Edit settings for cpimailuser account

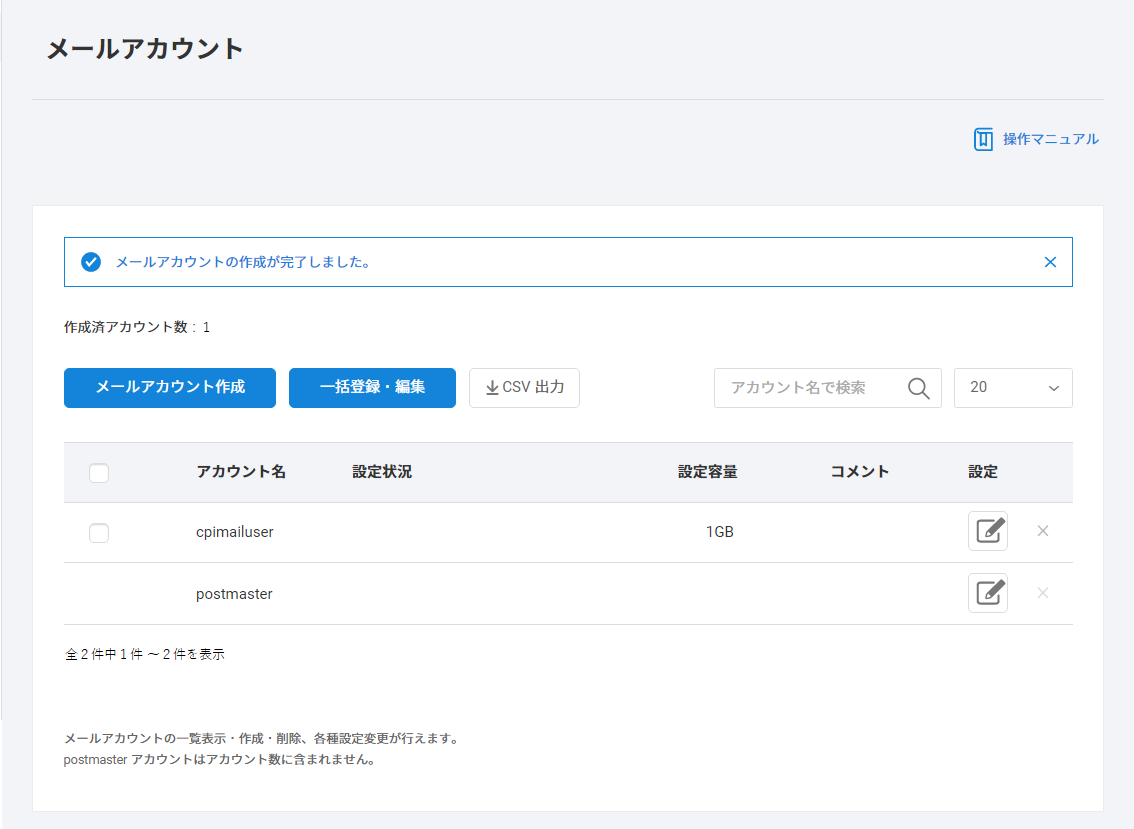tap(987, 531)
